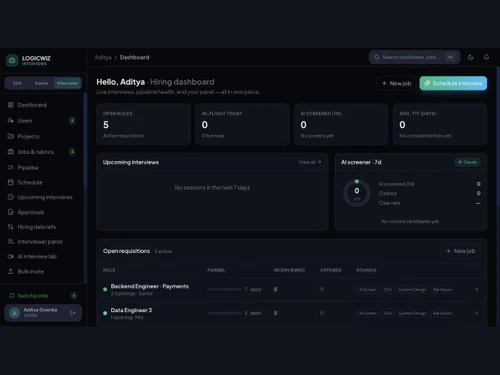
Task: Expand the Data Engineer 3 row chevron
Action: [x=476, y=313]
